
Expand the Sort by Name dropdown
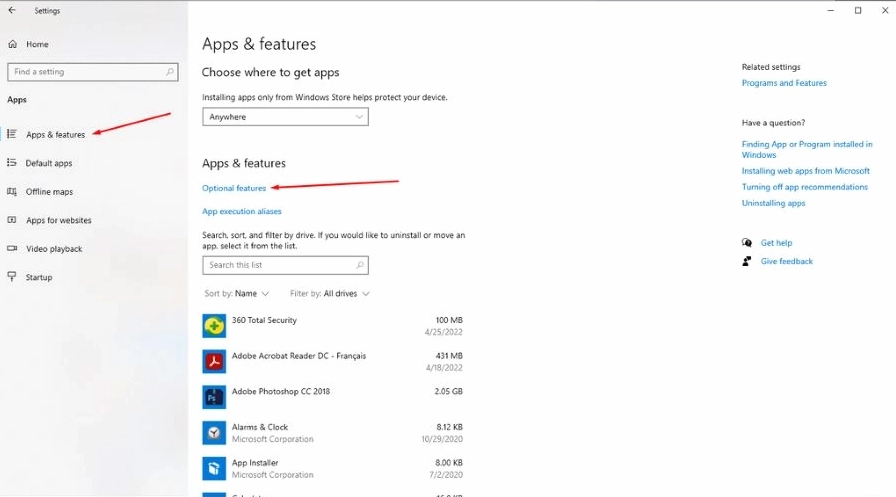coord(237,294)
